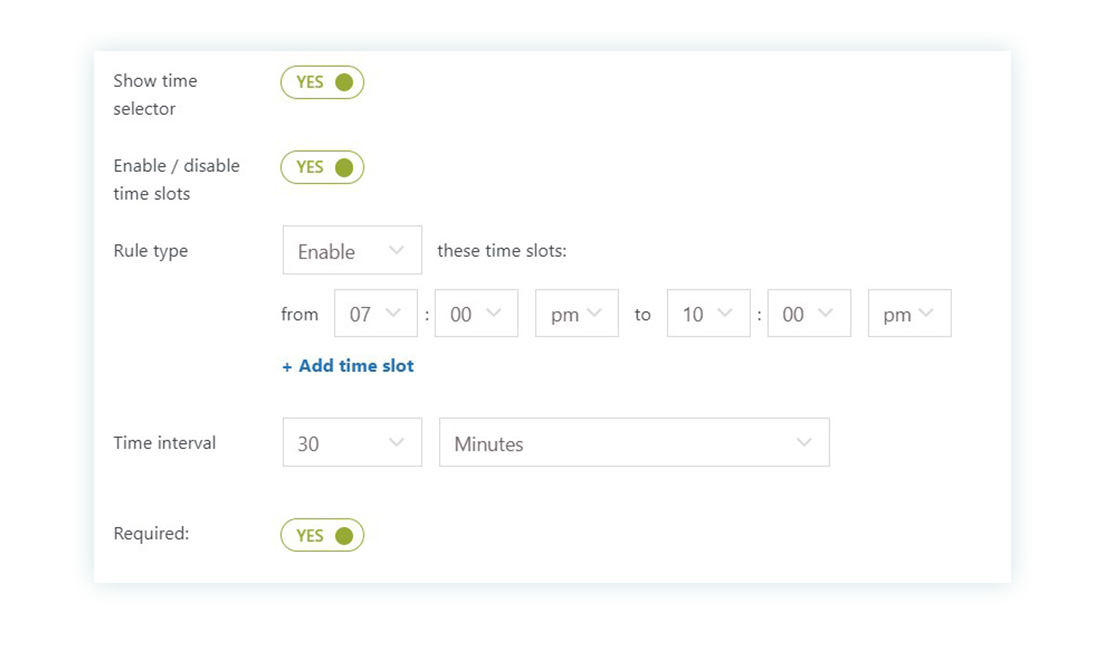This screenshot has width=1106, height=646.
Task: Click the chevron next to from hour 07
Action: tap(394, 314)
